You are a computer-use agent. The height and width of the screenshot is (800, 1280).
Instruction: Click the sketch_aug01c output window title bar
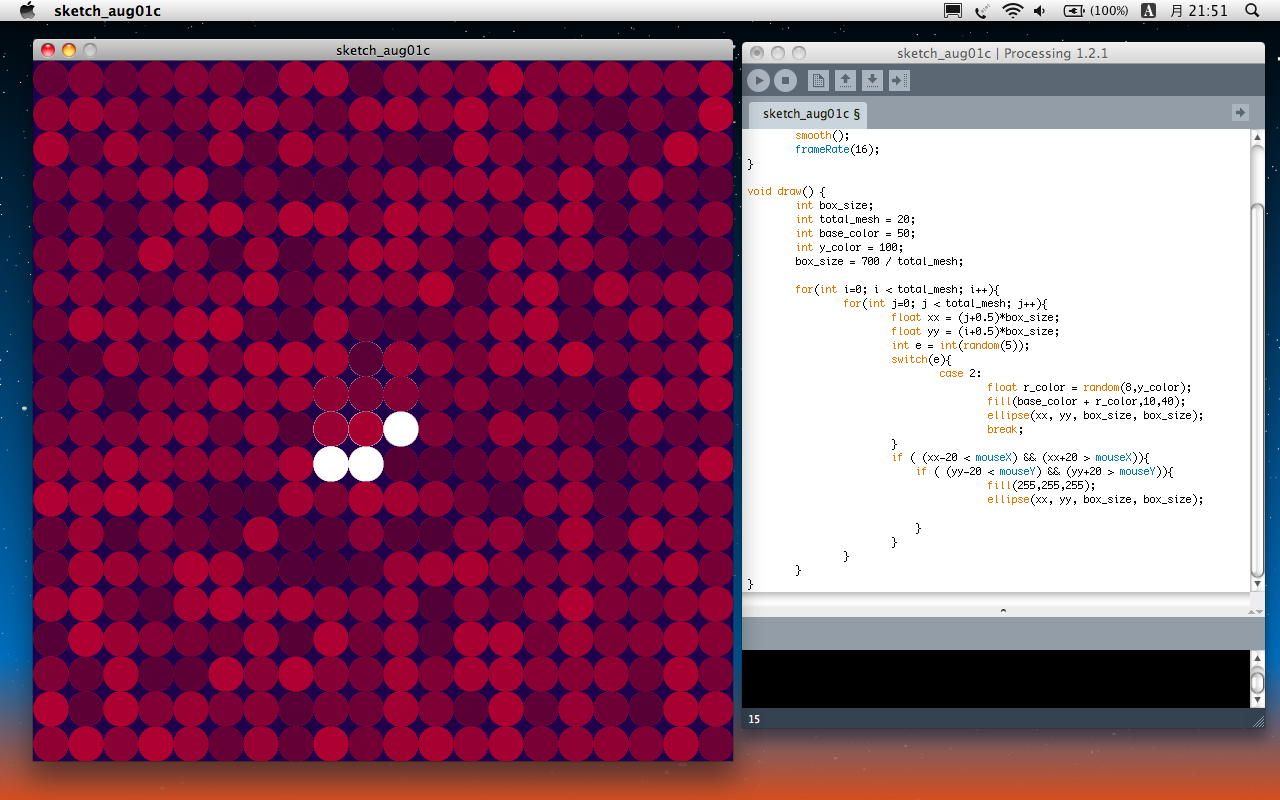pos(383,50)
